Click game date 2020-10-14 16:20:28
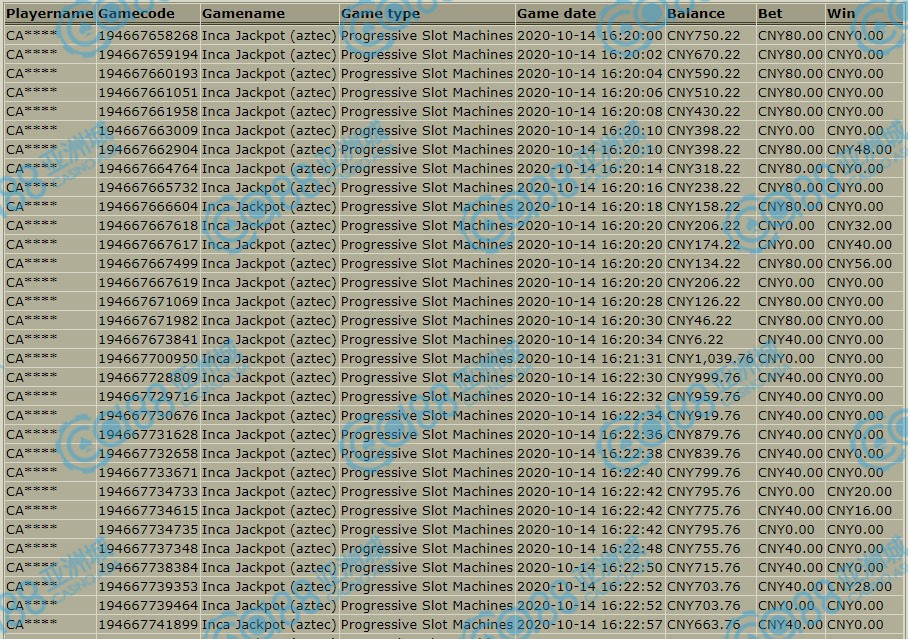The width and height of the screenshot is (908, 639). pyautogui.click(x=590, y=302)
